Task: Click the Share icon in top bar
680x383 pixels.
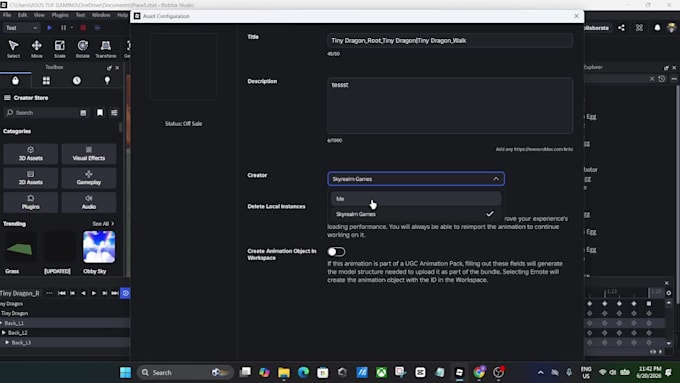Action: (621, 28)
